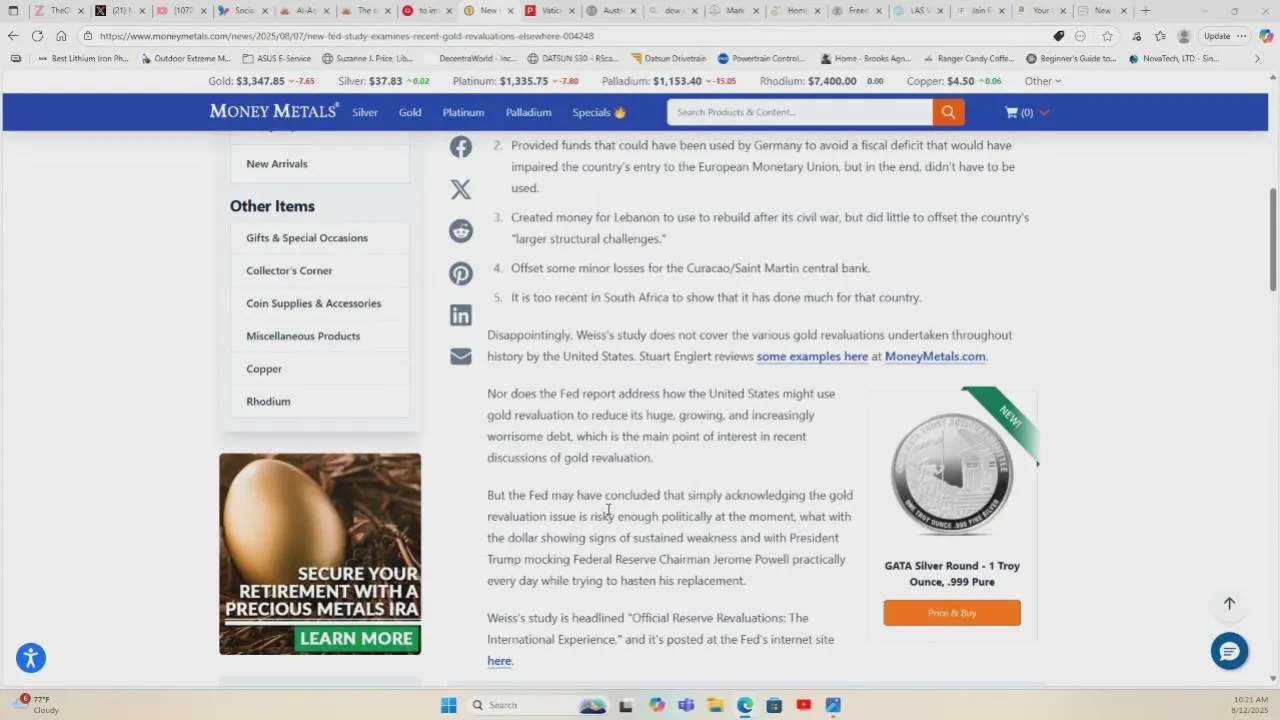Viewport: 1280px width, 720px height.
Task: Click Price & Buy button
Action: [x=952, y=613]
